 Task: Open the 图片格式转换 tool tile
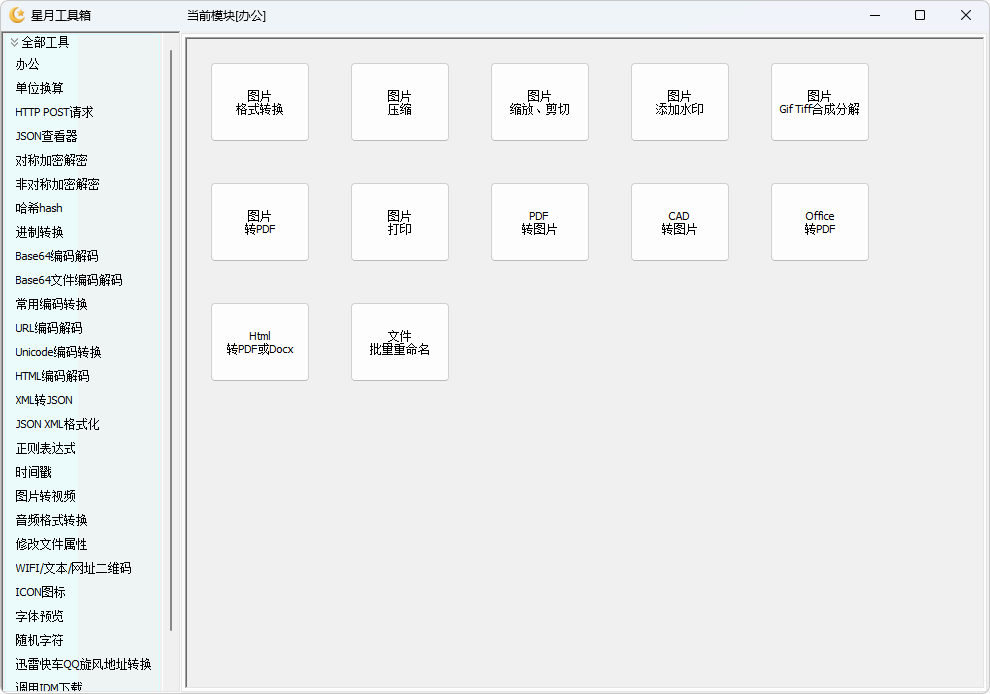[260, 102]
